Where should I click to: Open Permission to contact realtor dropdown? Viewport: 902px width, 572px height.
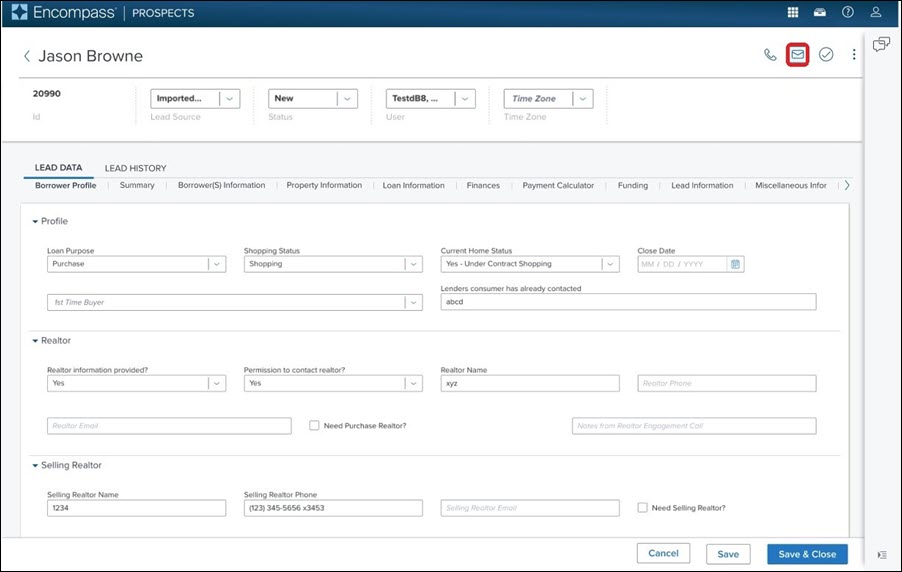[333, 383]
